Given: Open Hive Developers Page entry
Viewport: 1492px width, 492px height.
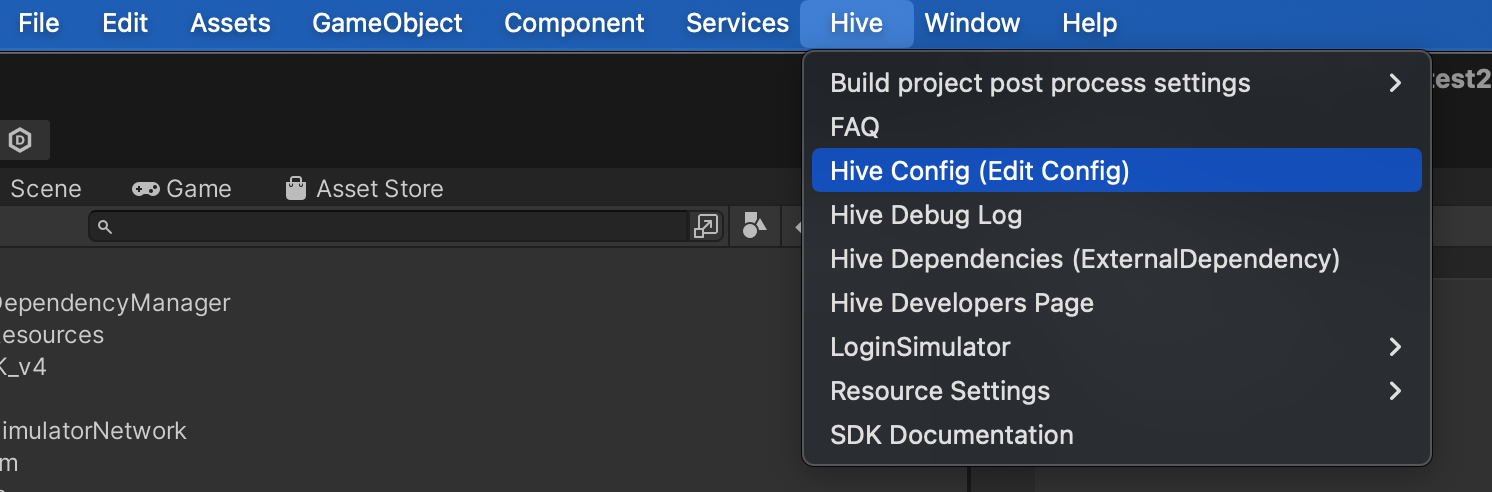Looking at the screenshot, I should [962, 303].
